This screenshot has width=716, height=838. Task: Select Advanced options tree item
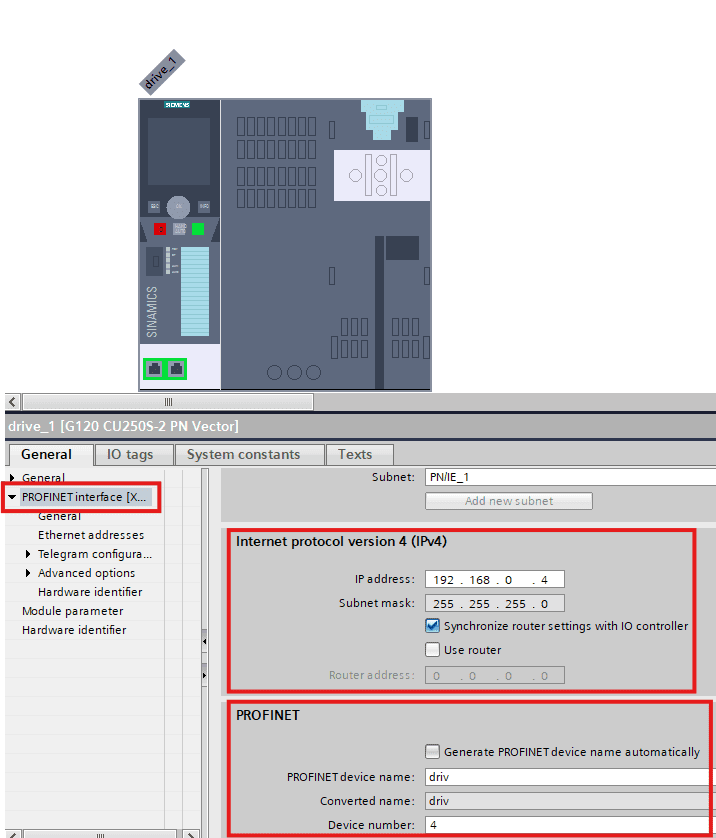pos(87,573)
